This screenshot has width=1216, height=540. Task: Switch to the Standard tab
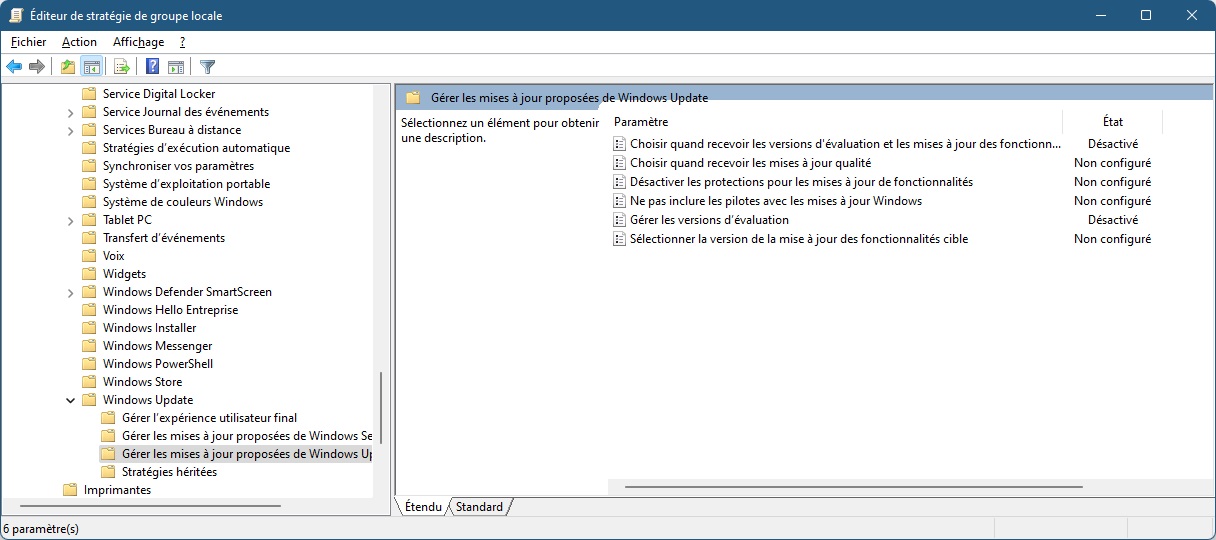point(479,507)
